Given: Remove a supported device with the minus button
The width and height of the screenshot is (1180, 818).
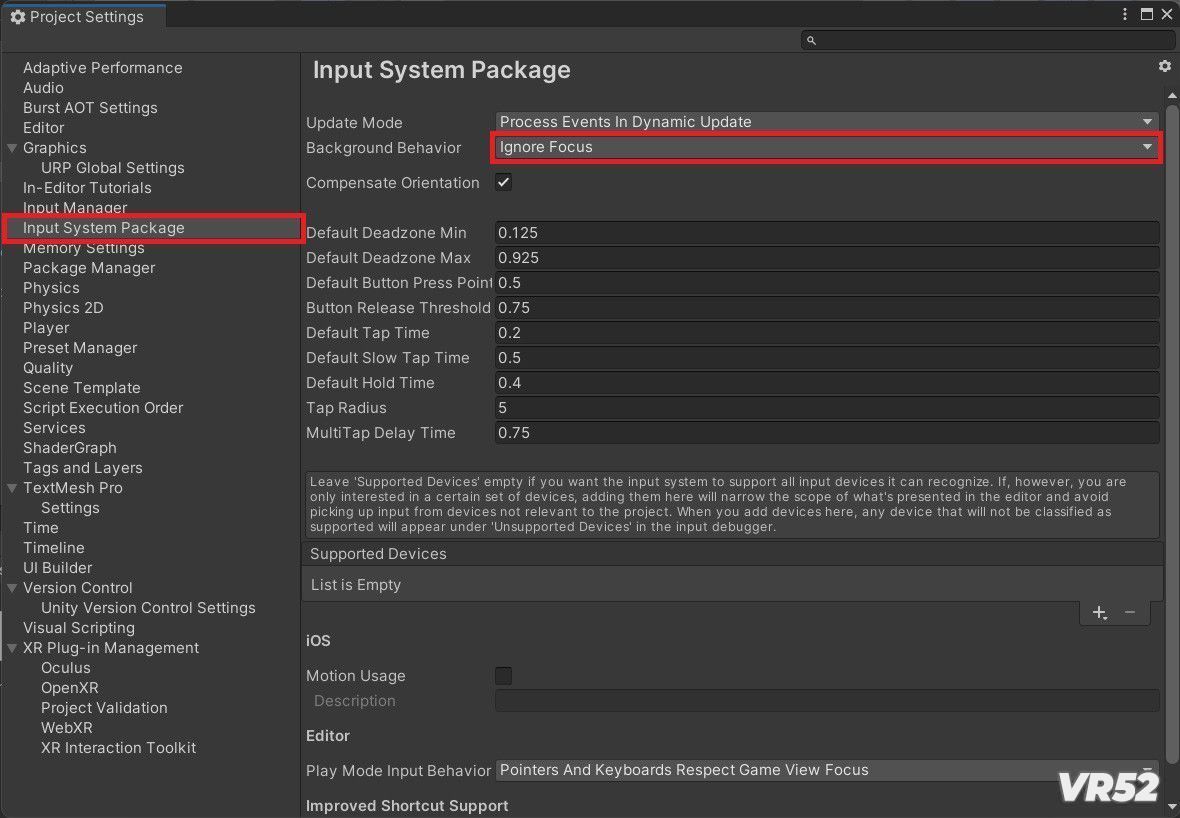Looking at the screenshot, I should pyautogui.click(x=1130, y=613).
